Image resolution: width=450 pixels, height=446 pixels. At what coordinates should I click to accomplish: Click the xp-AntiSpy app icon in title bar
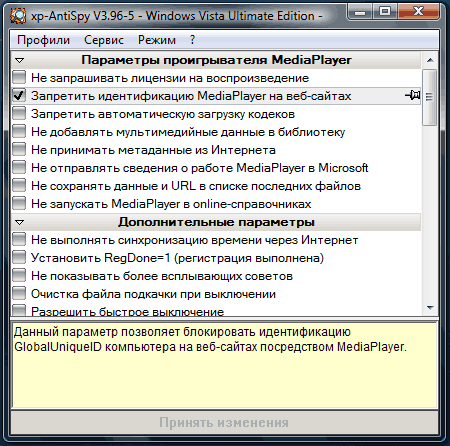[18, 16]
